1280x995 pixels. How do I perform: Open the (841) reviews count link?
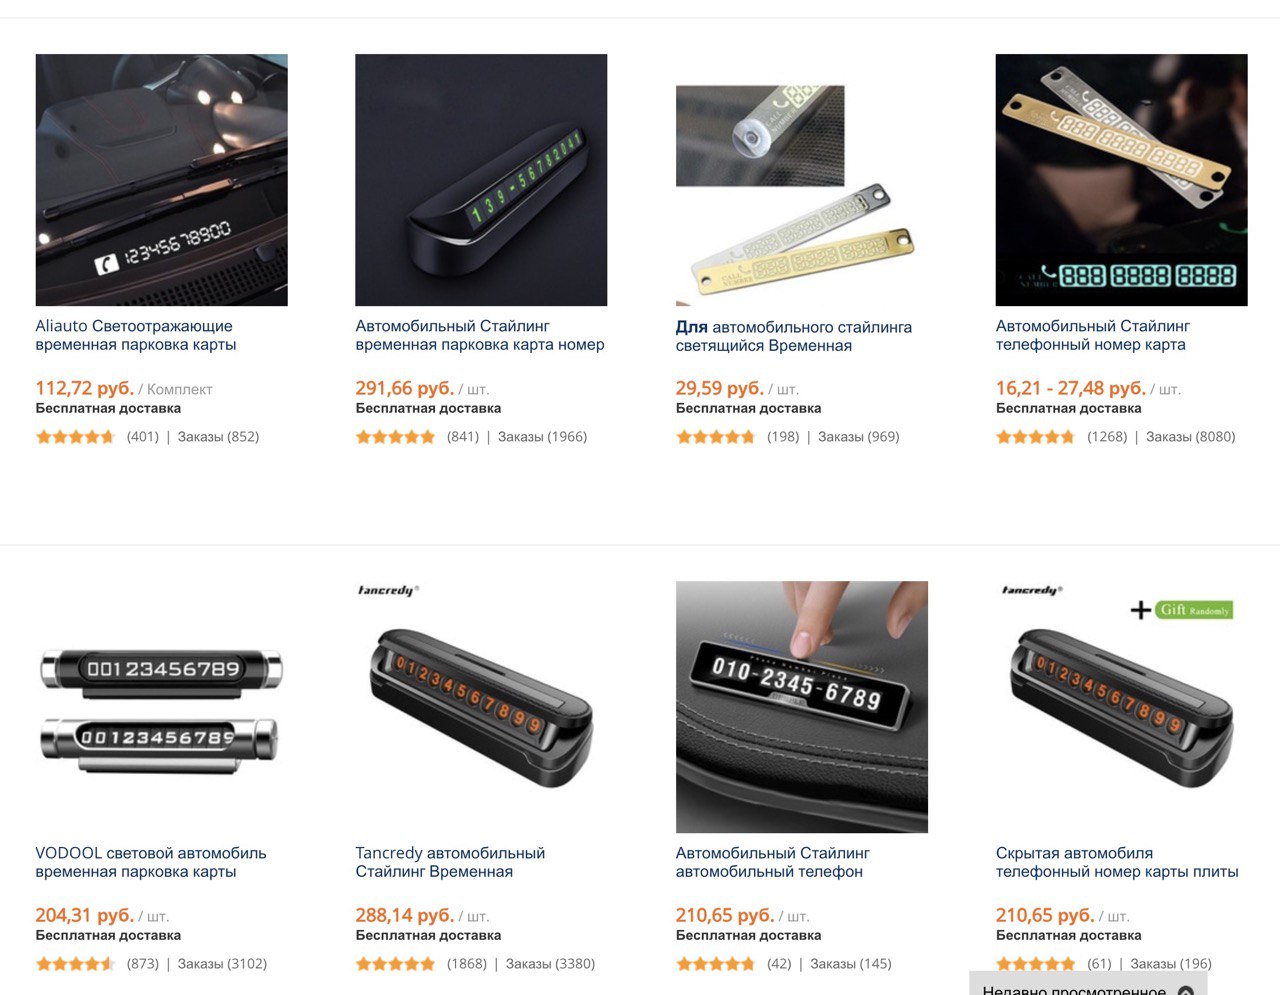463,437
